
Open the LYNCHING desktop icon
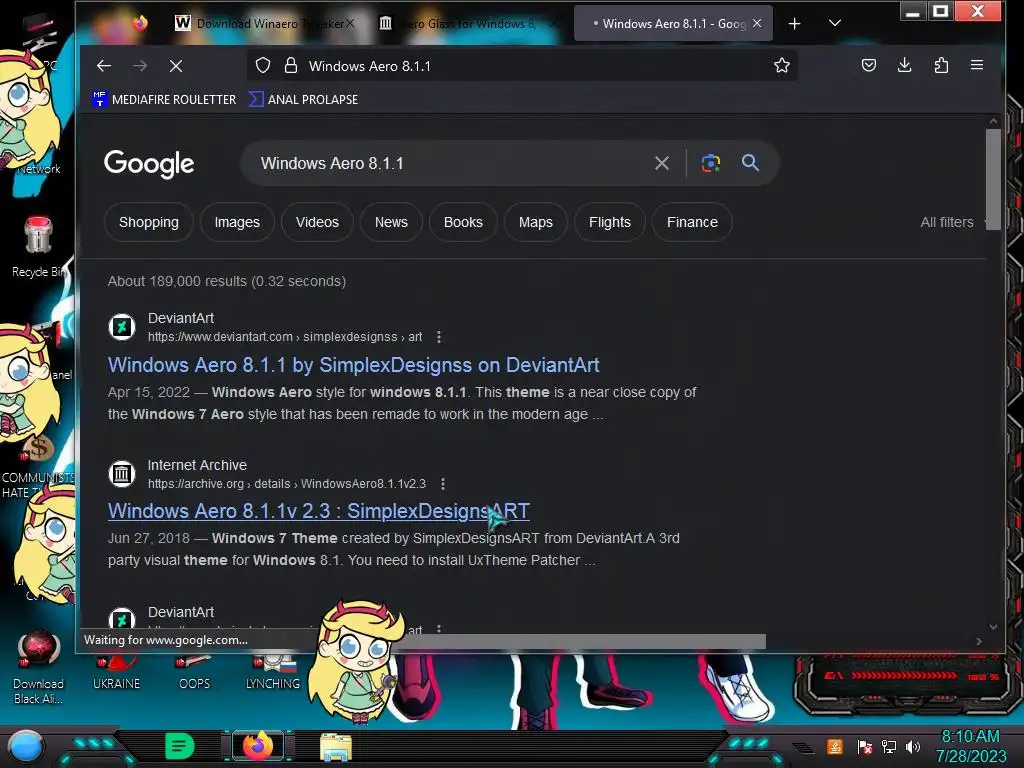coord(272,671)
